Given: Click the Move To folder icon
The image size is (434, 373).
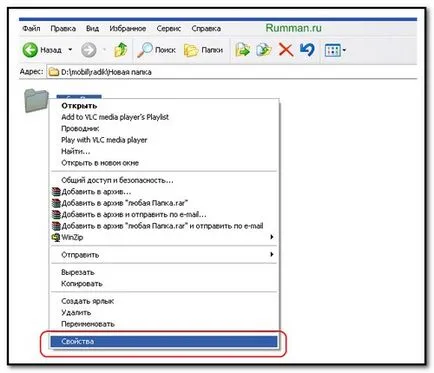Looking at the screenshot, I should coord(243,50).
